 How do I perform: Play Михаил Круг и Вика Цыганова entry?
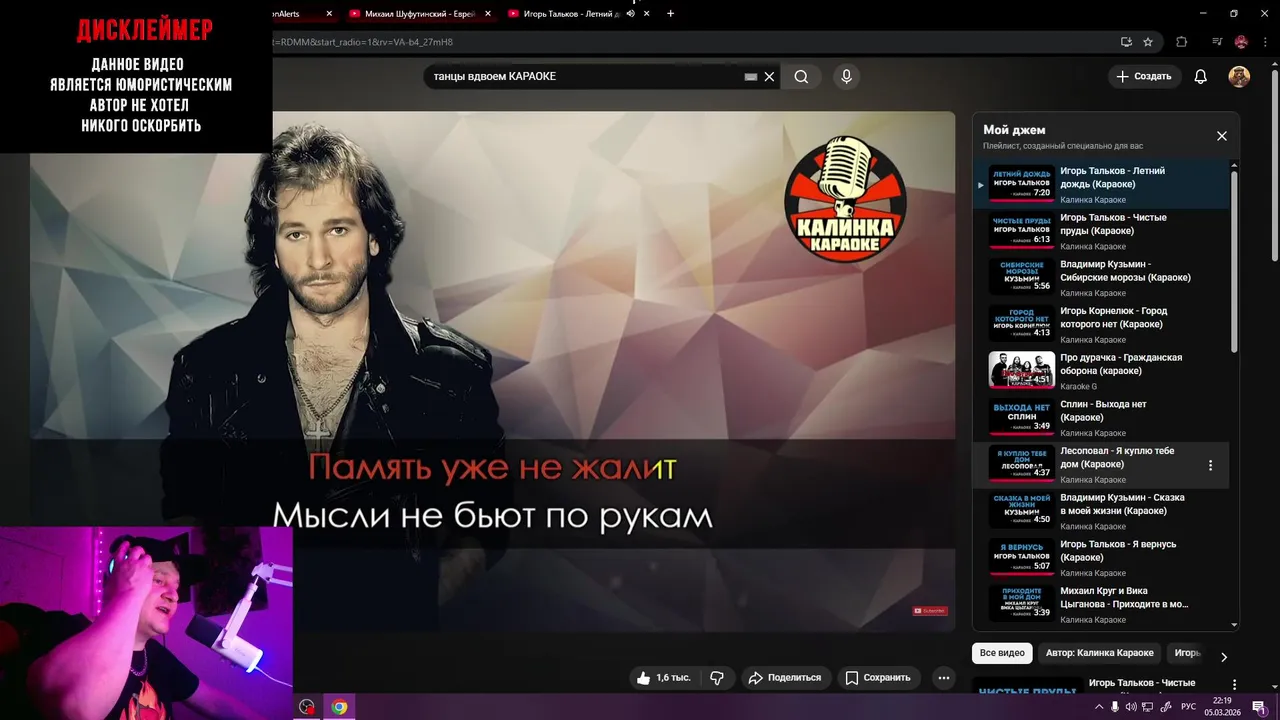pyautogui.click(x=1100, y=604)
